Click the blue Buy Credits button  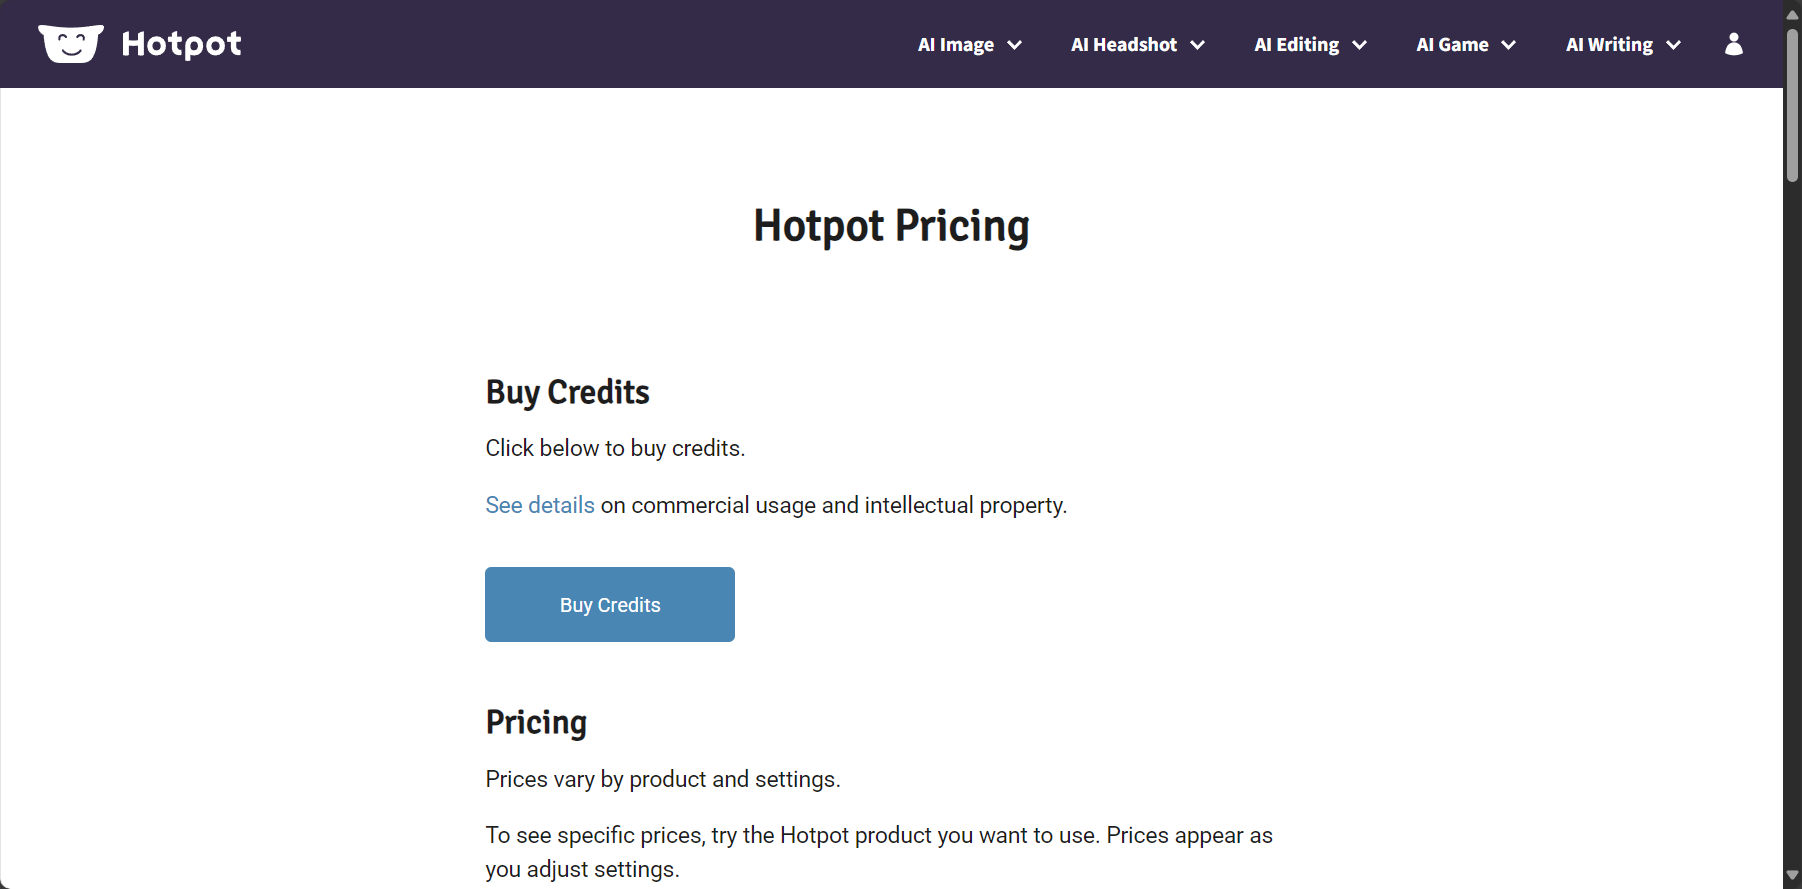610,605
